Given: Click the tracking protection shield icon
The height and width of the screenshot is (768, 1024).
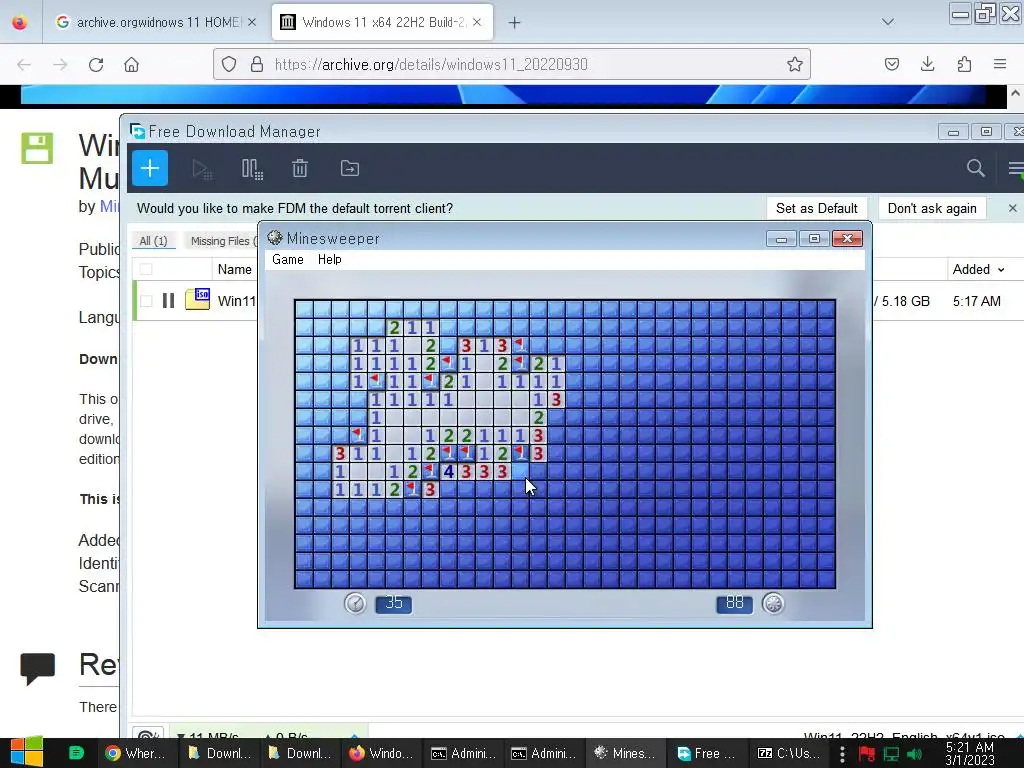Looking at the screenshot, I should click(229, 64).
